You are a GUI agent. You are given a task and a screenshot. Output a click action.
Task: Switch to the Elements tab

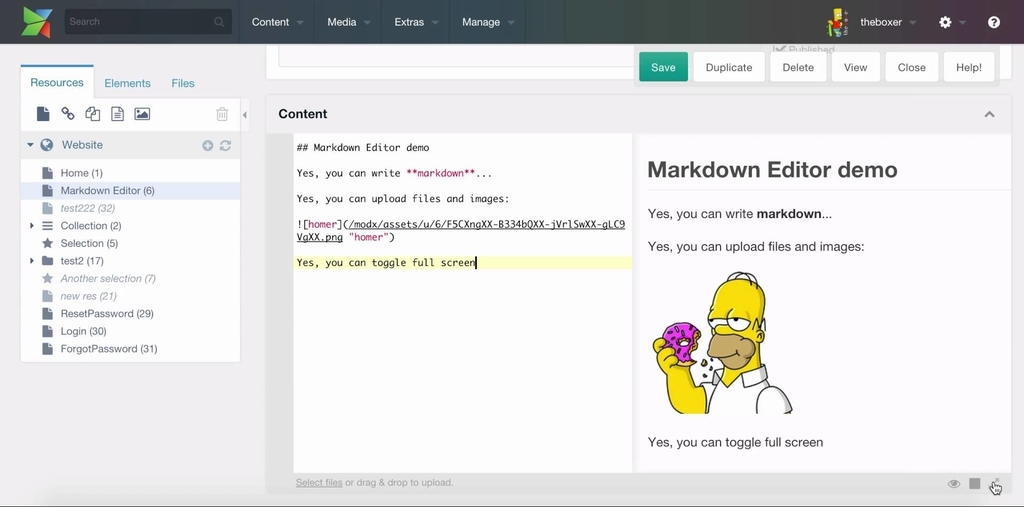[127, 83]
